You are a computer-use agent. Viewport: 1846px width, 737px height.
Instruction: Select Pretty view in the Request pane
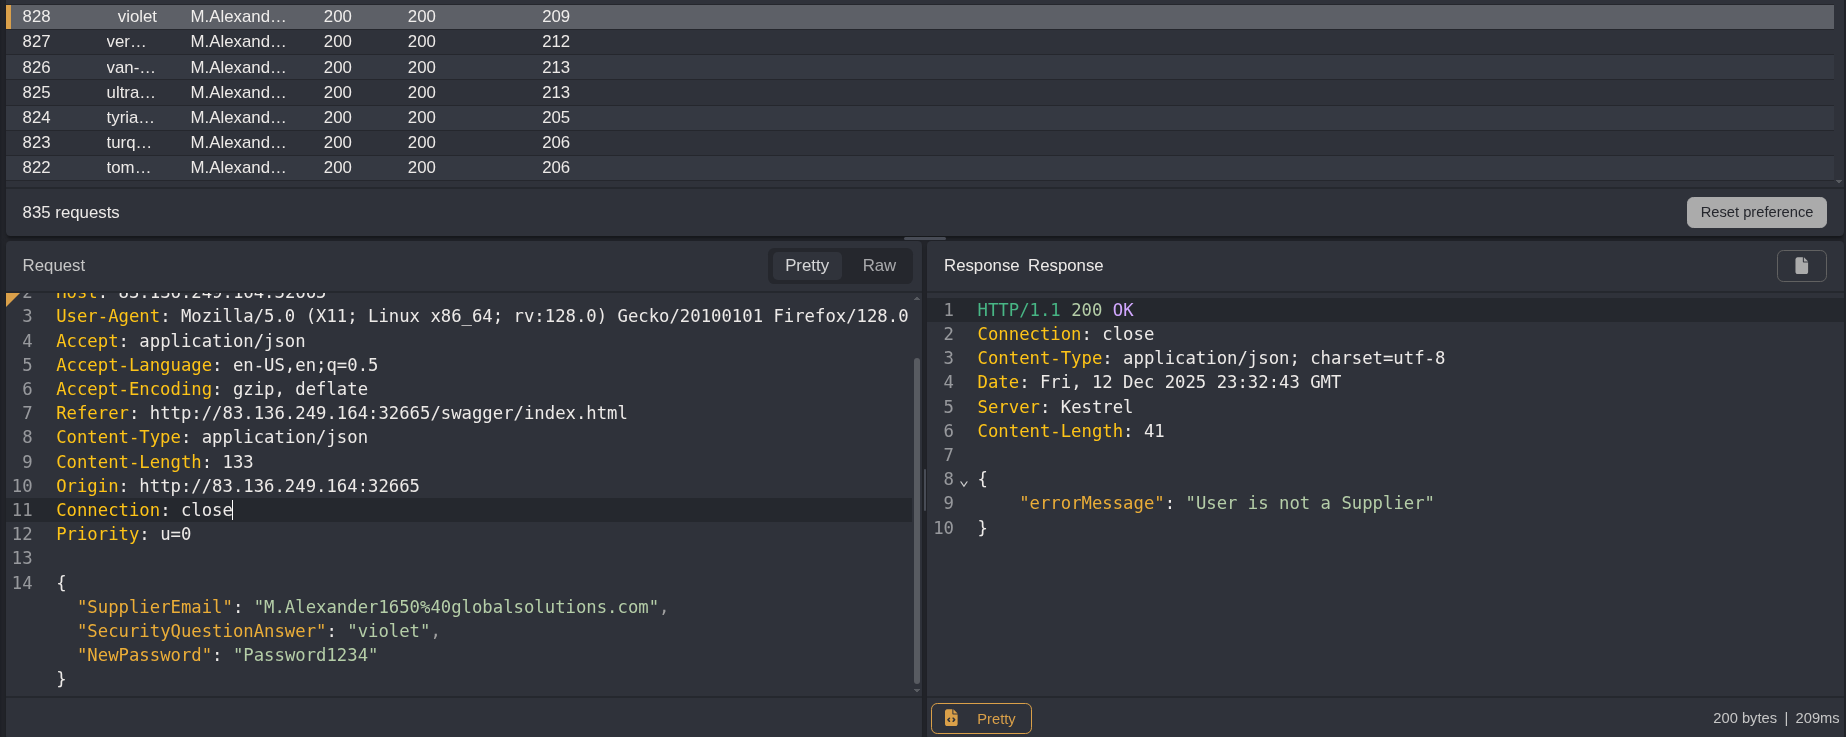pos(806,266)
